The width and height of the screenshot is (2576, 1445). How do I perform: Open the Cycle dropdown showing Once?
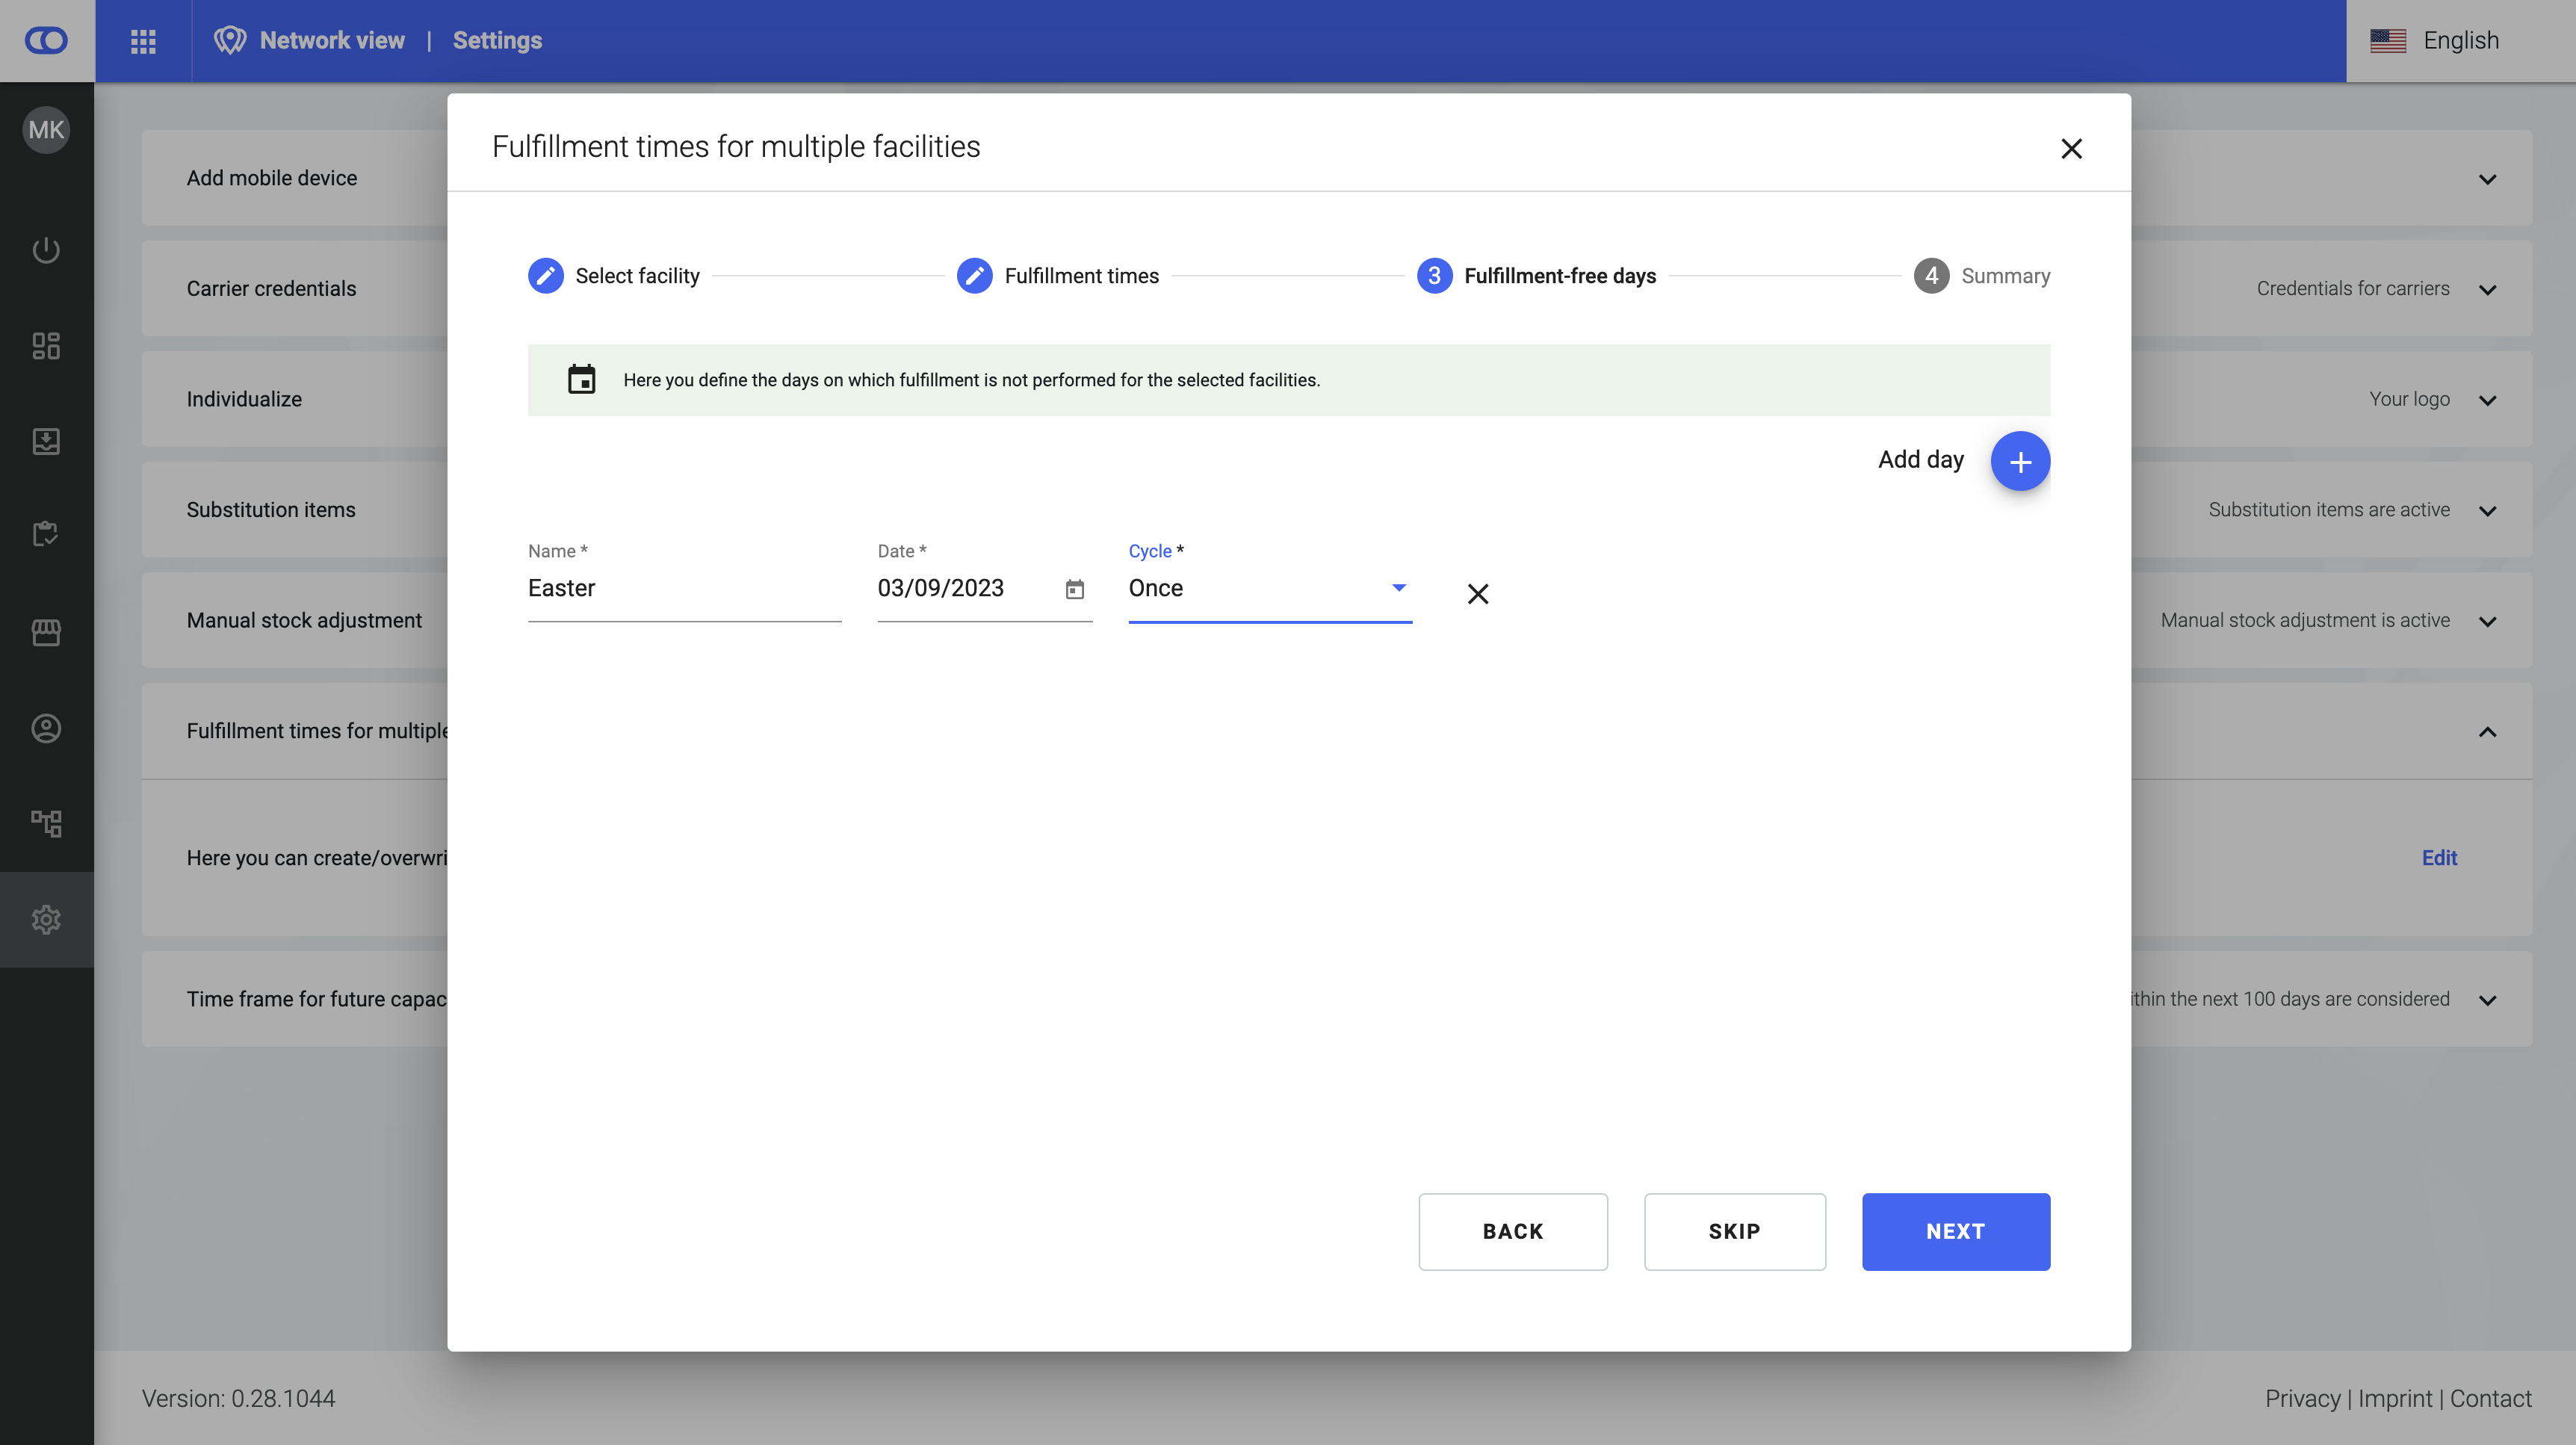click(1268, 589)
